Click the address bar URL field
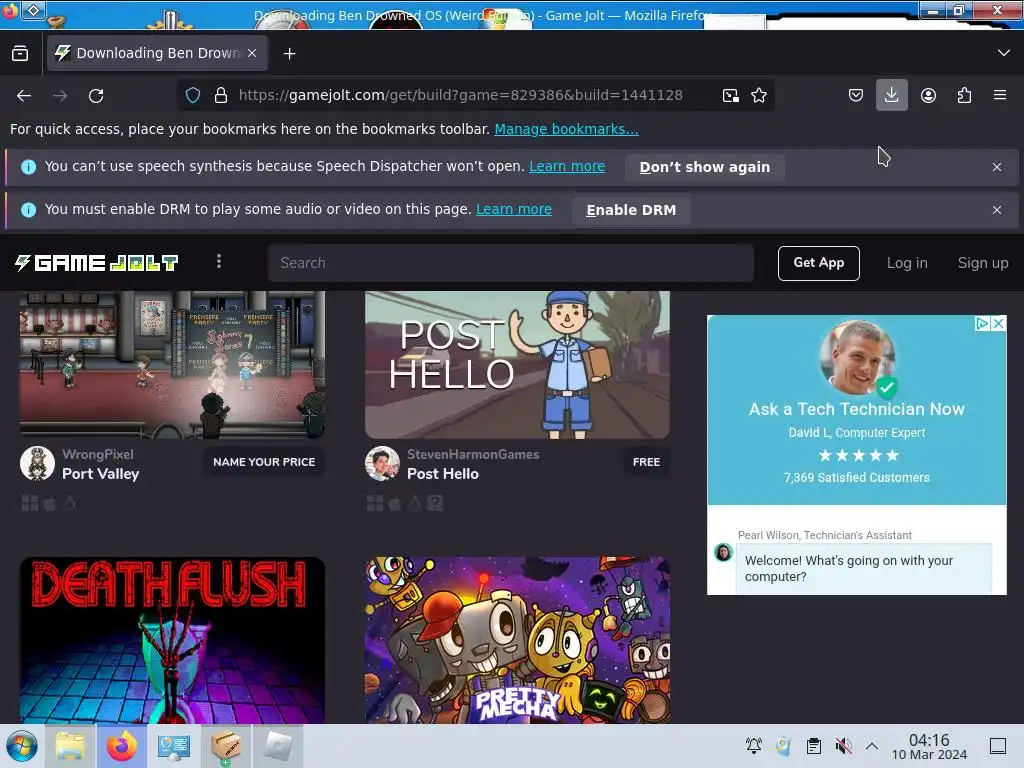This screenshot has width=1024, height=768. point(460,95)
